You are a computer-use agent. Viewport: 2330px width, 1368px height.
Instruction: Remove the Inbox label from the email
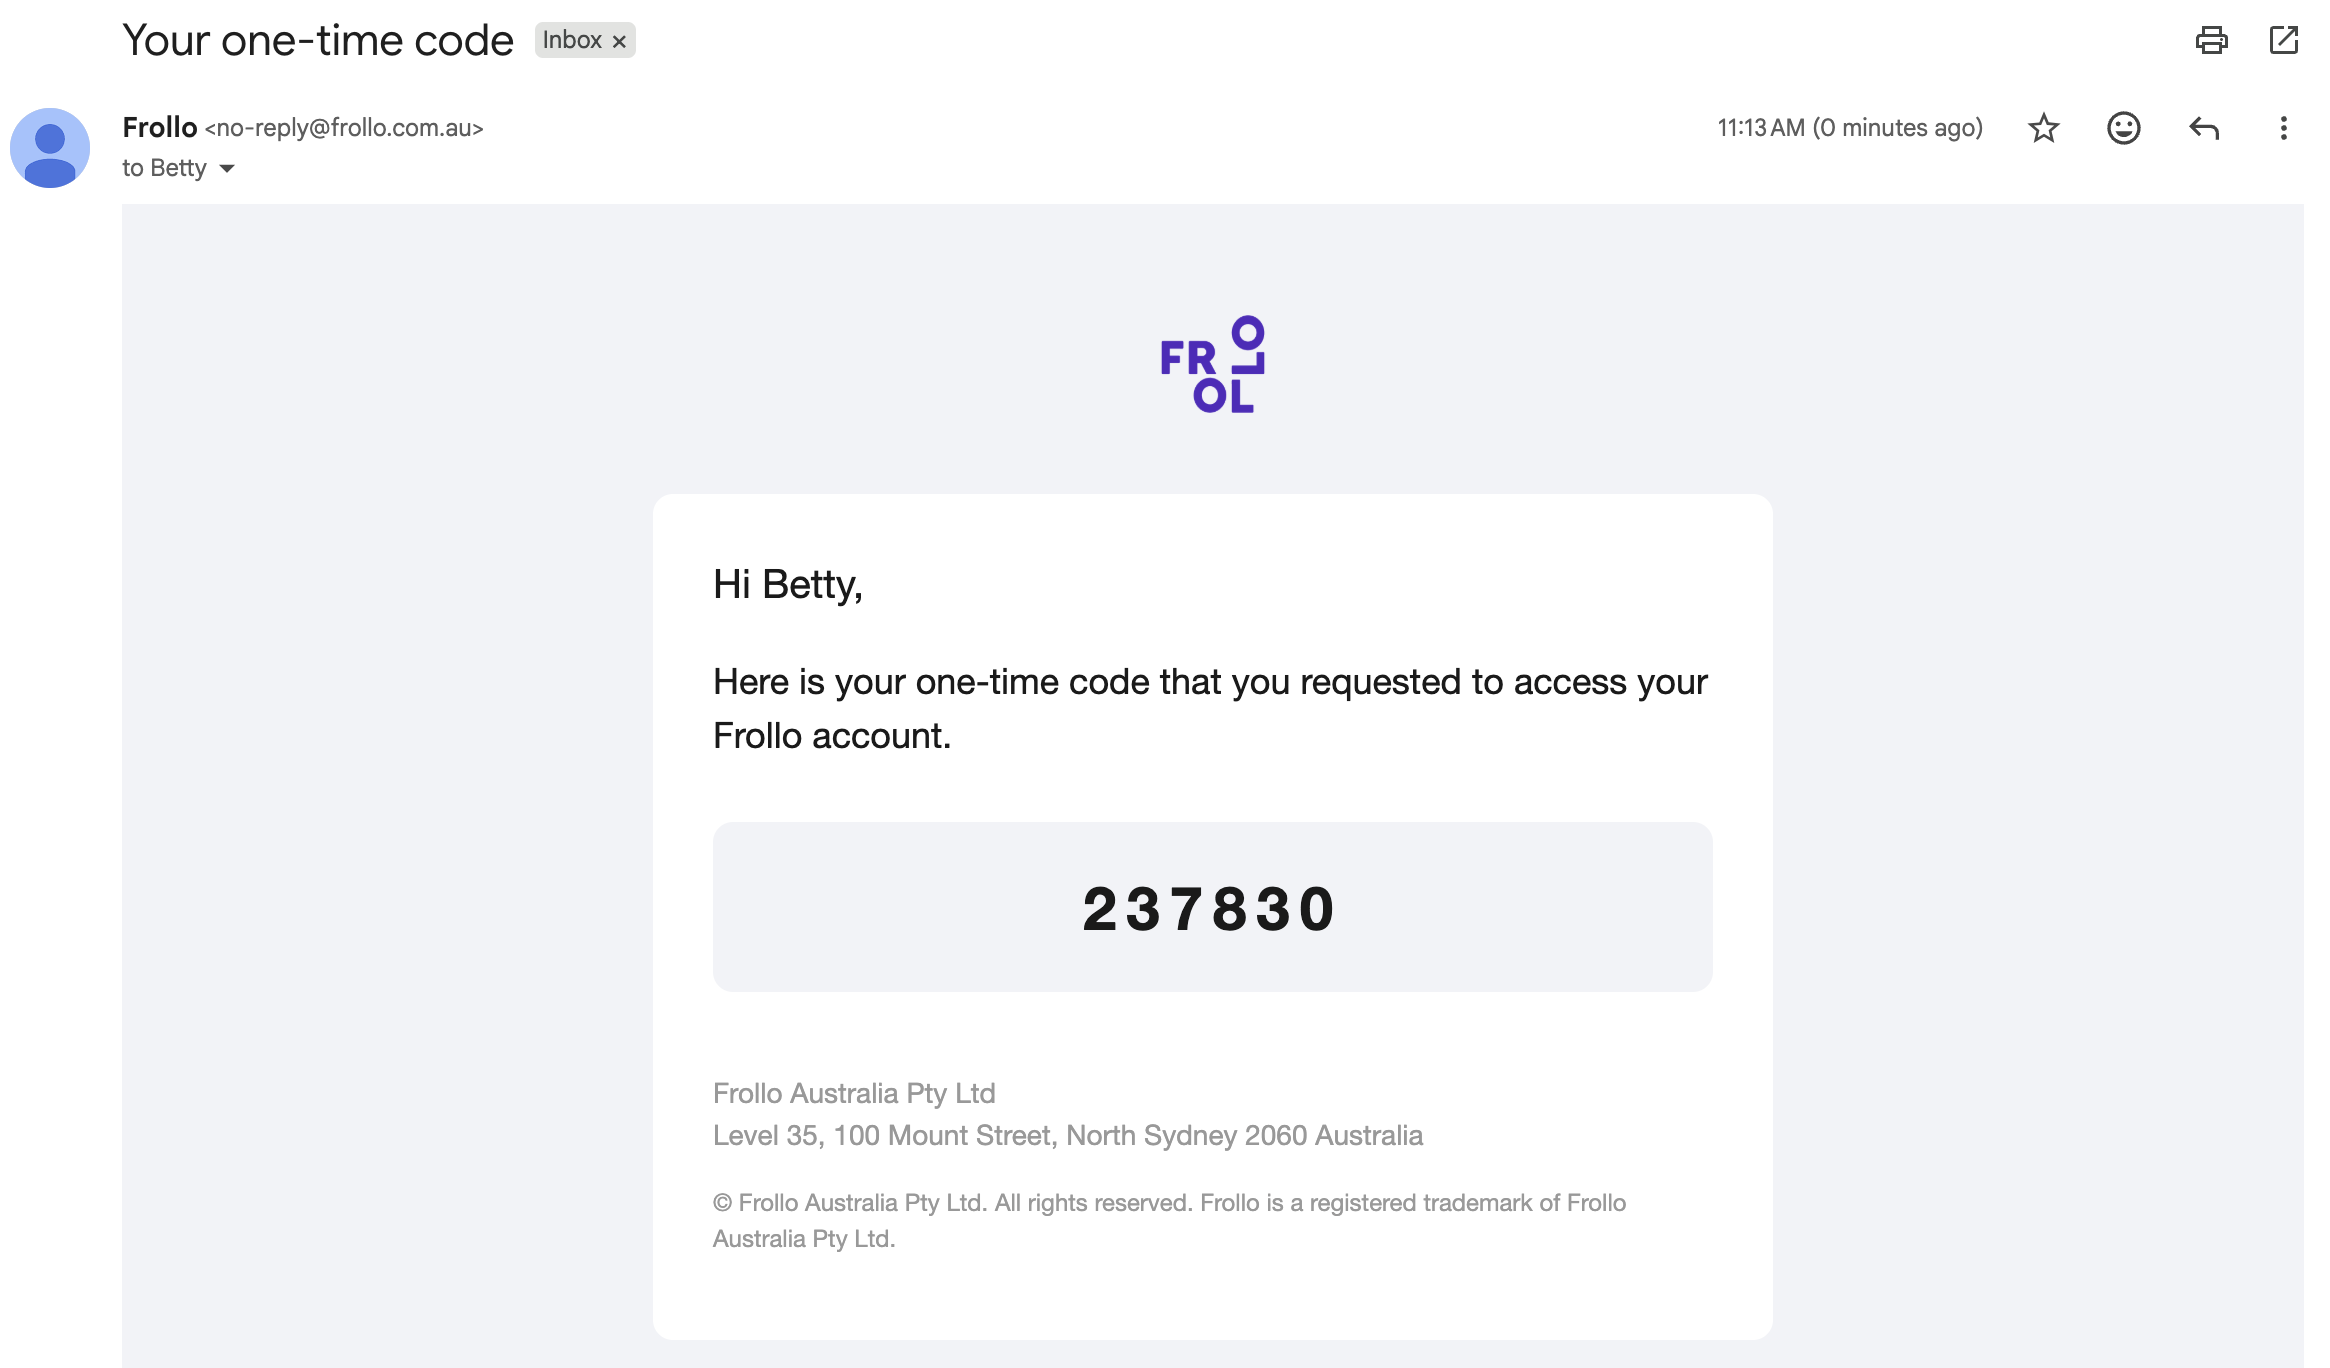click(x=619, y=41)
